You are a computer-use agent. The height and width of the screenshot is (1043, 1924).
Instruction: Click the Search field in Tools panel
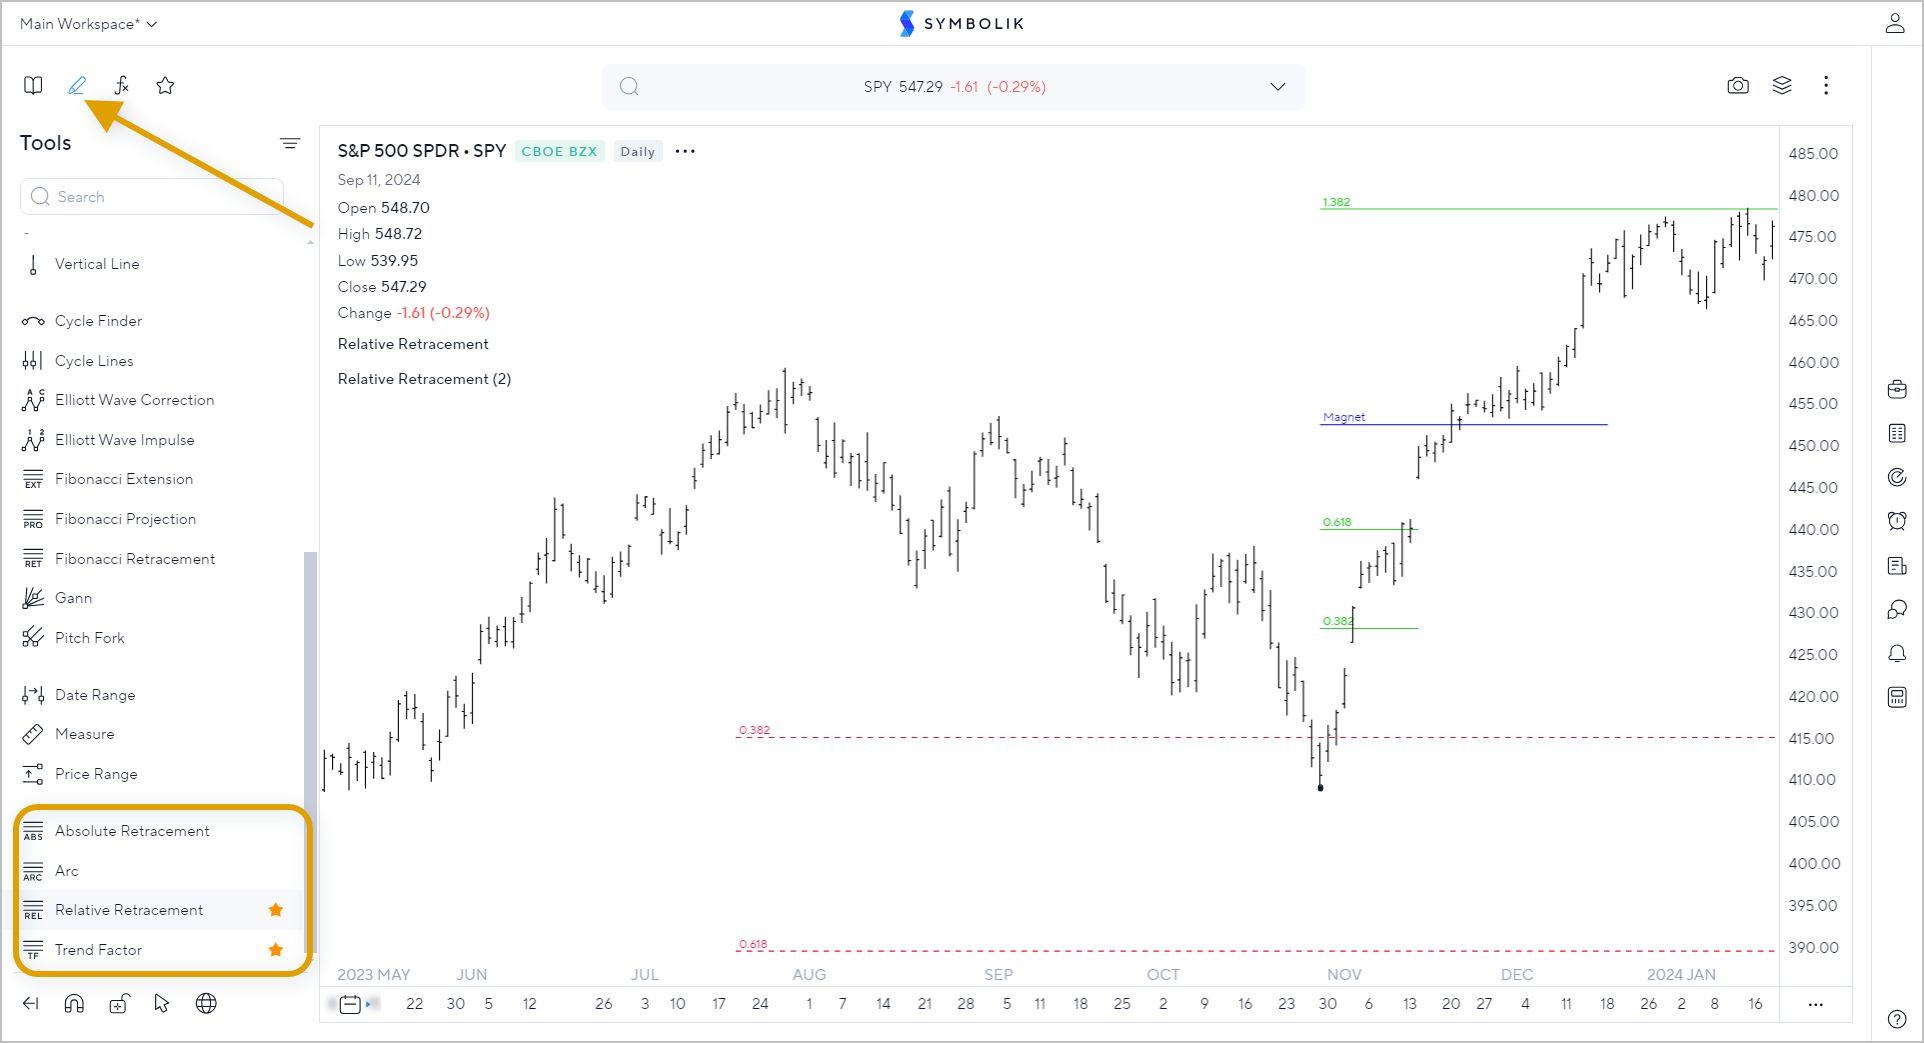pyautogui.click(x=152, y=196)
